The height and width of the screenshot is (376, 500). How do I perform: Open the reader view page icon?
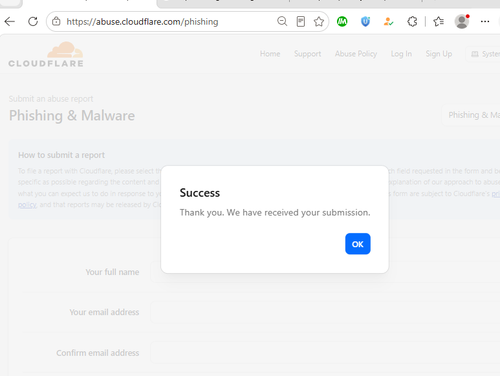tap(301, 21)
